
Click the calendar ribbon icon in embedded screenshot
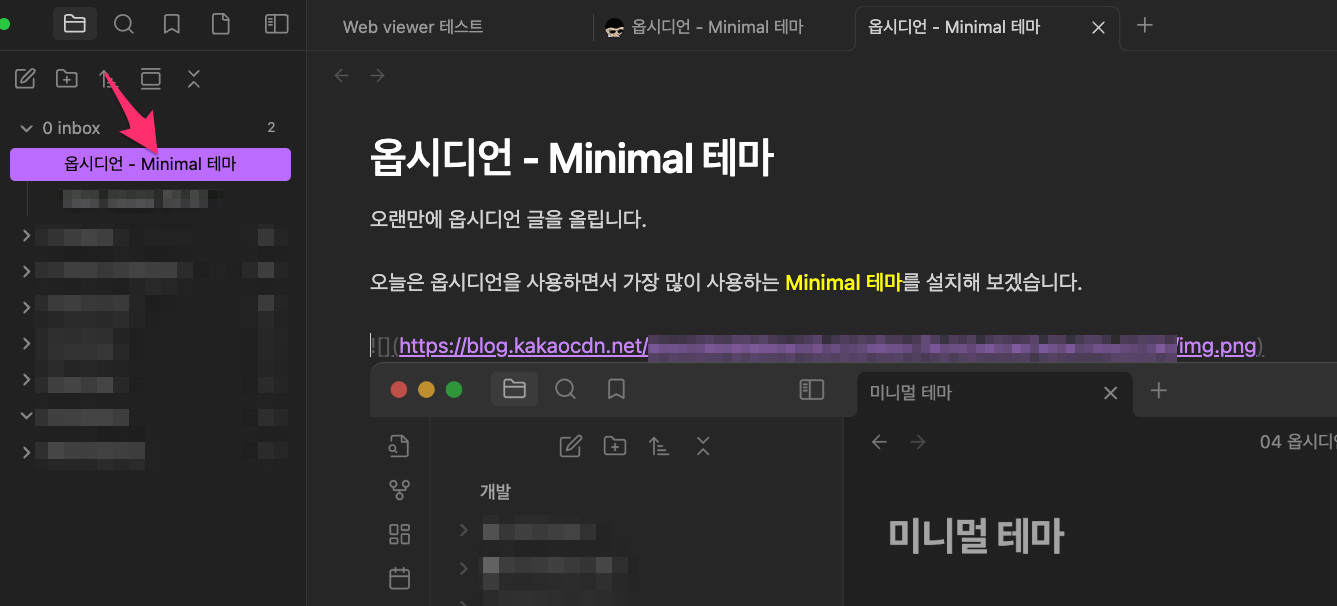tap(399, 578)
